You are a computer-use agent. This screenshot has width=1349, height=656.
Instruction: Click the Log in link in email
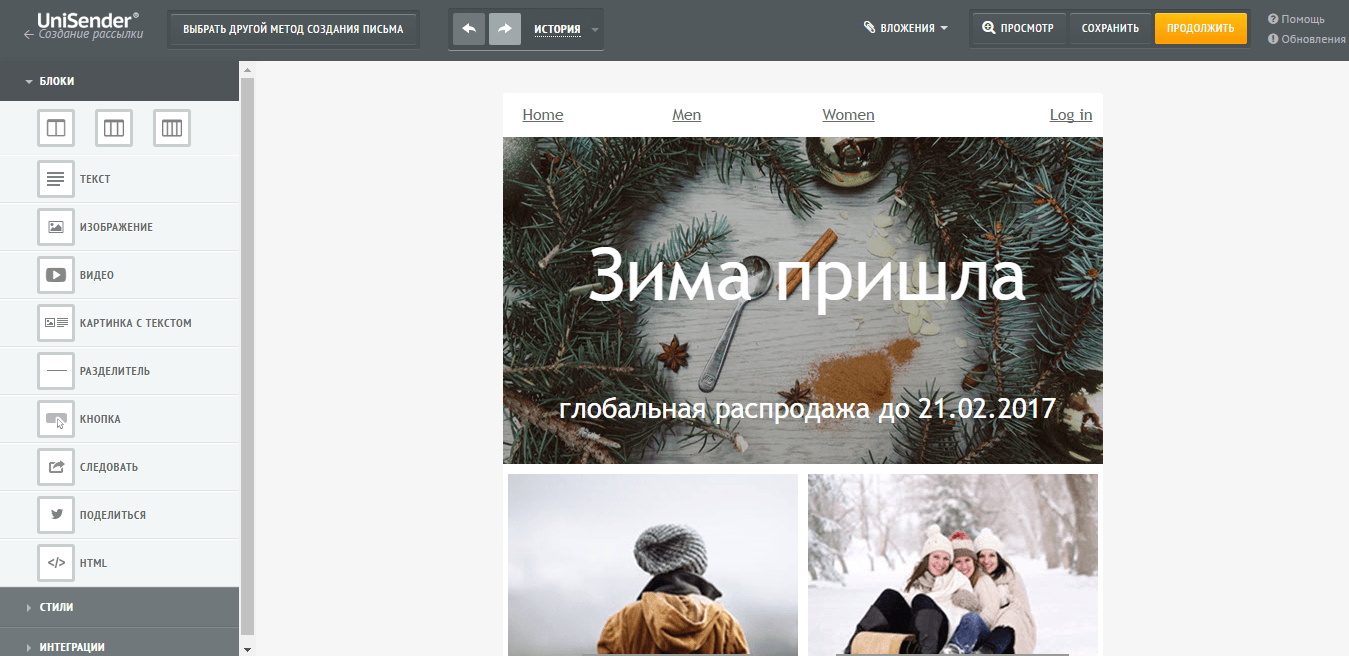point(1071,115)
